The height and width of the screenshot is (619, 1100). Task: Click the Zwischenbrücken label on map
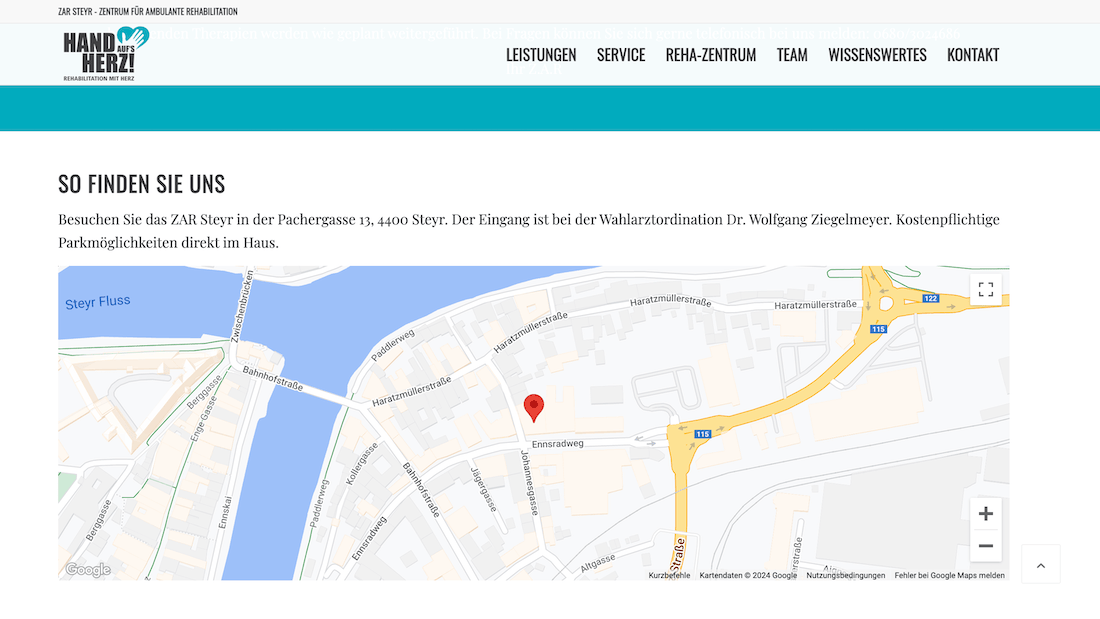point(242,307)
